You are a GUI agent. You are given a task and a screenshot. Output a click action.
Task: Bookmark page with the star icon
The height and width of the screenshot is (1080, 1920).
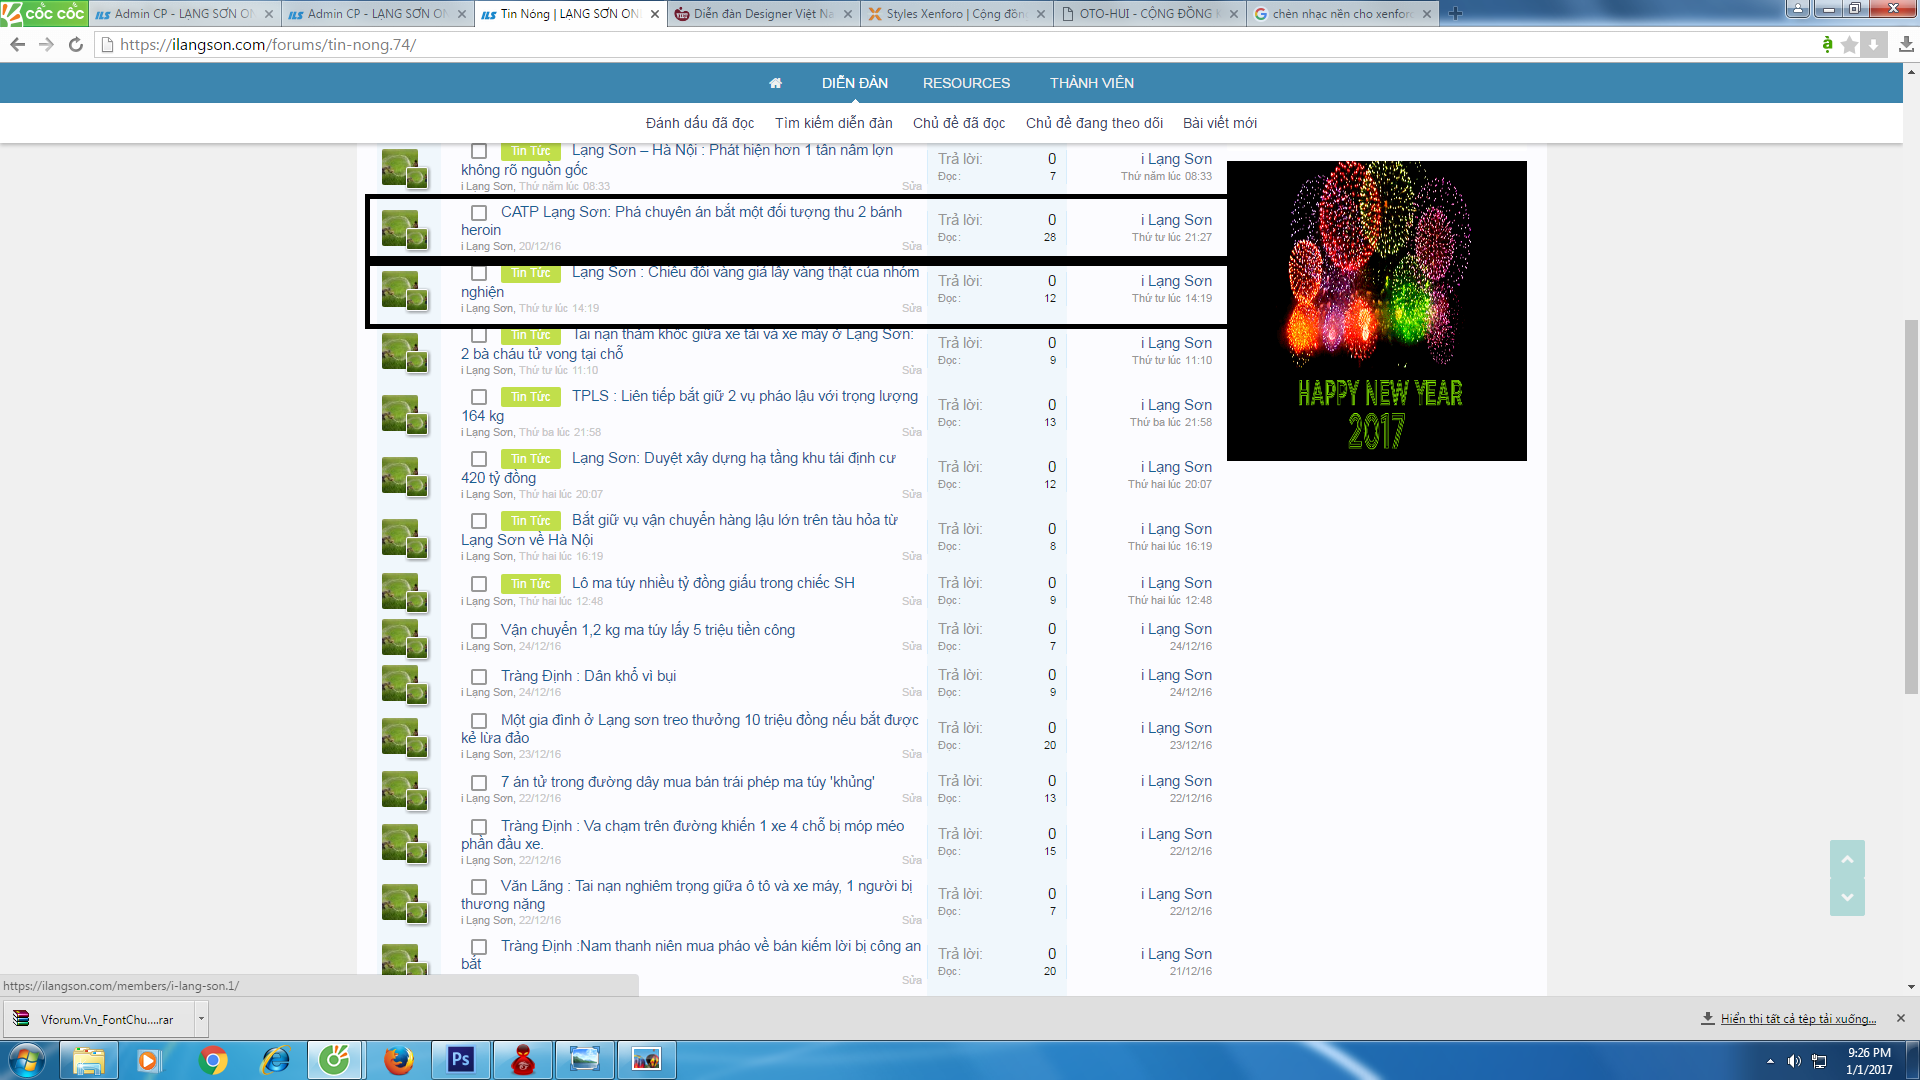(1849, 44)
